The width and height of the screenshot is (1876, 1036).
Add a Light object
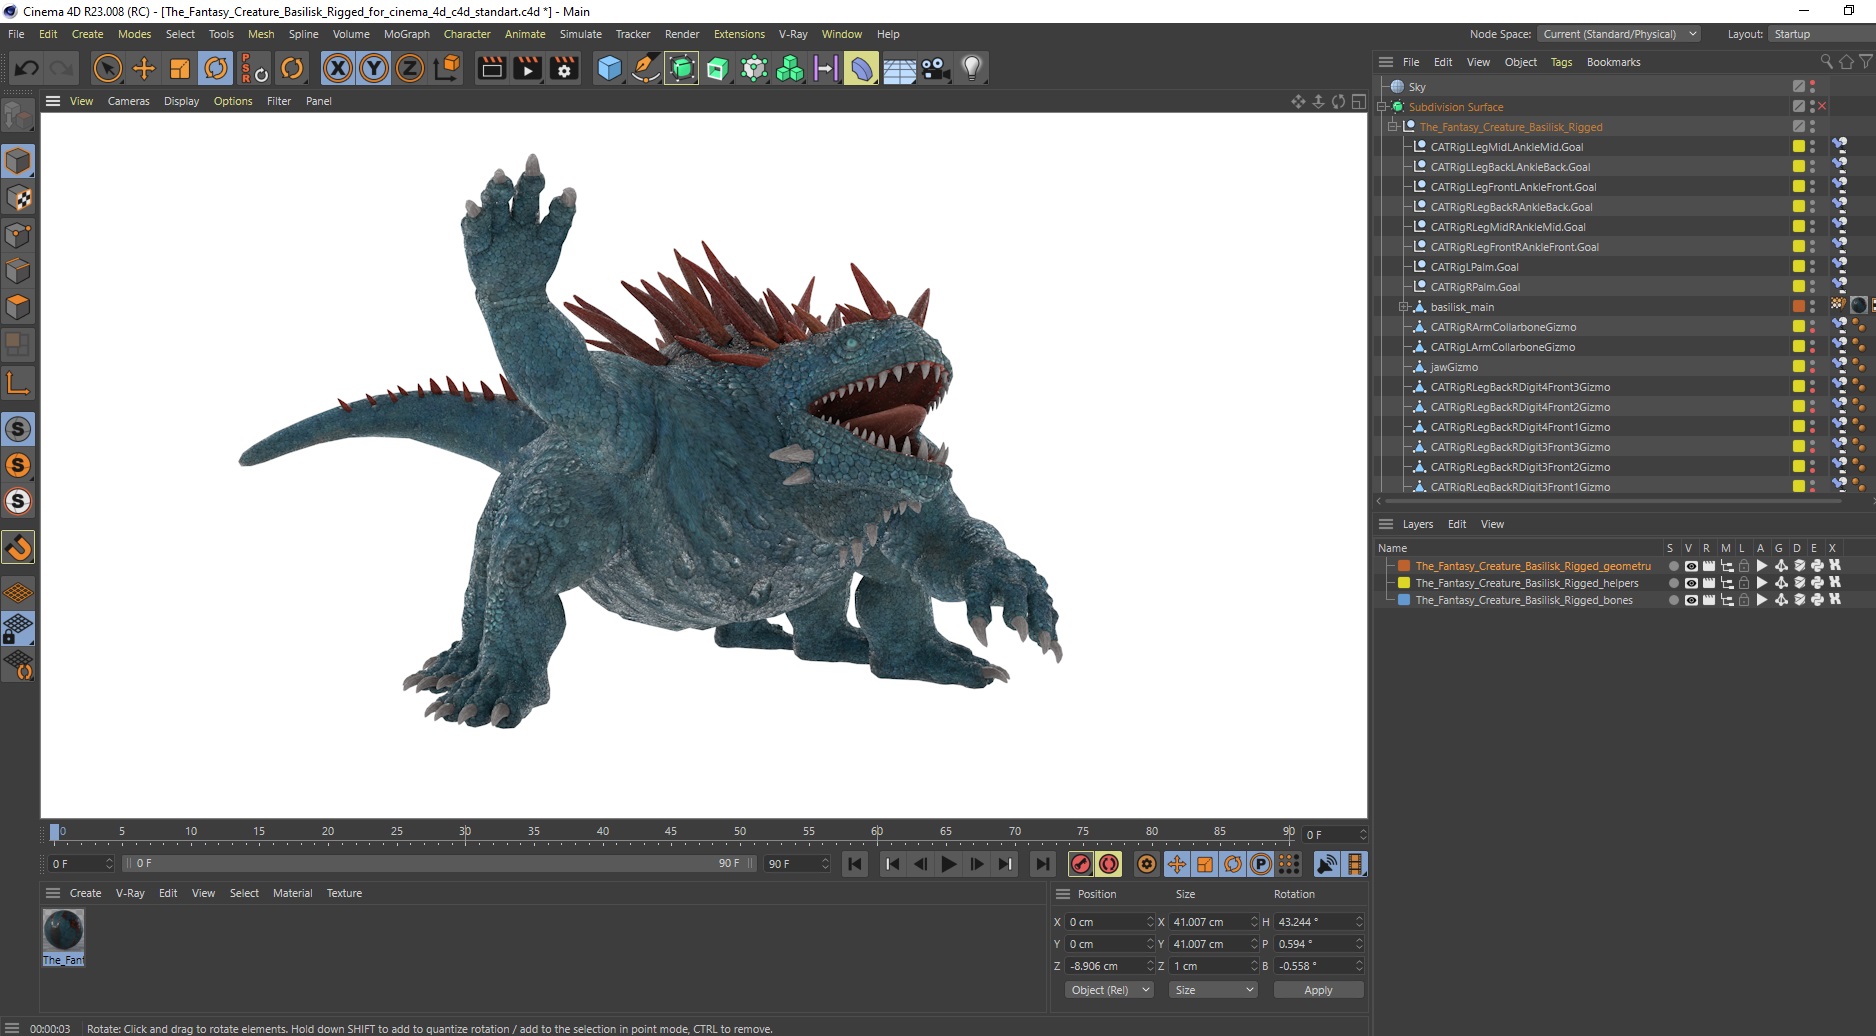(x=971, y=68)
